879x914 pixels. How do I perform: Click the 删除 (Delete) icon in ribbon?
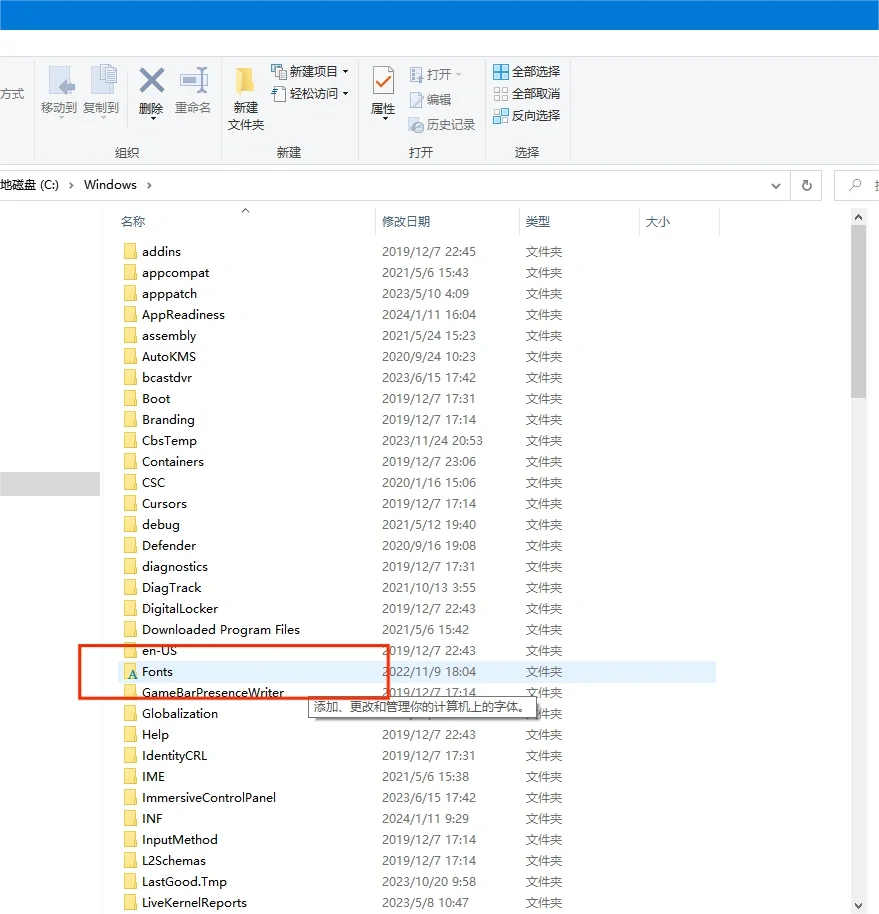pos(151,82)
